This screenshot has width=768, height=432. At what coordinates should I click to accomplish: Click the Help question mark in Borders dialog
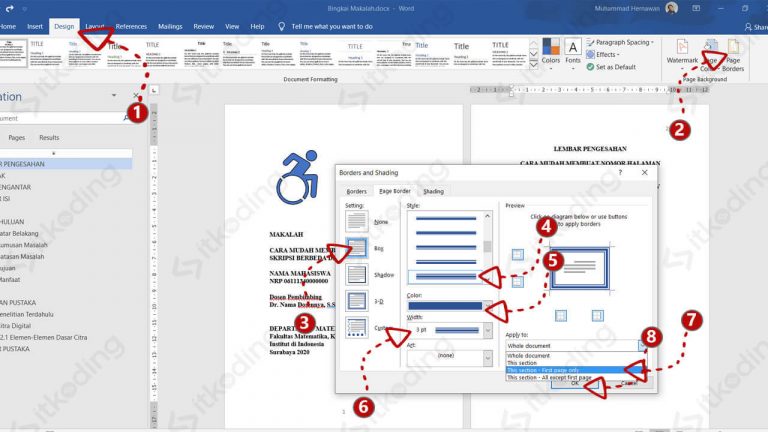(x=621, y=172)
